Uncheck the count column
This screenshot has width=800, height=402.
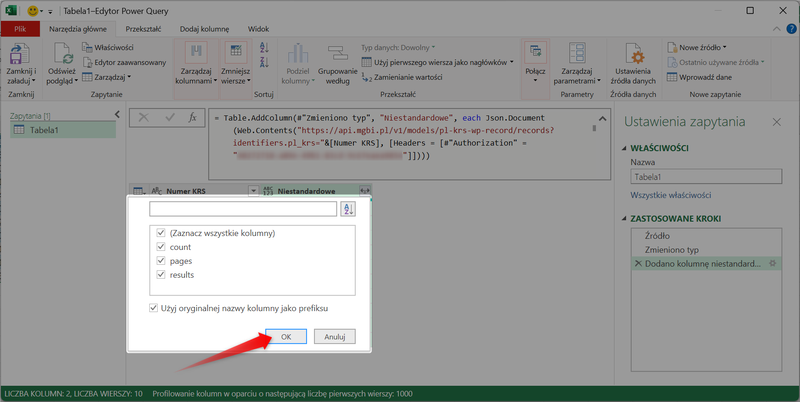pos(161,246)
